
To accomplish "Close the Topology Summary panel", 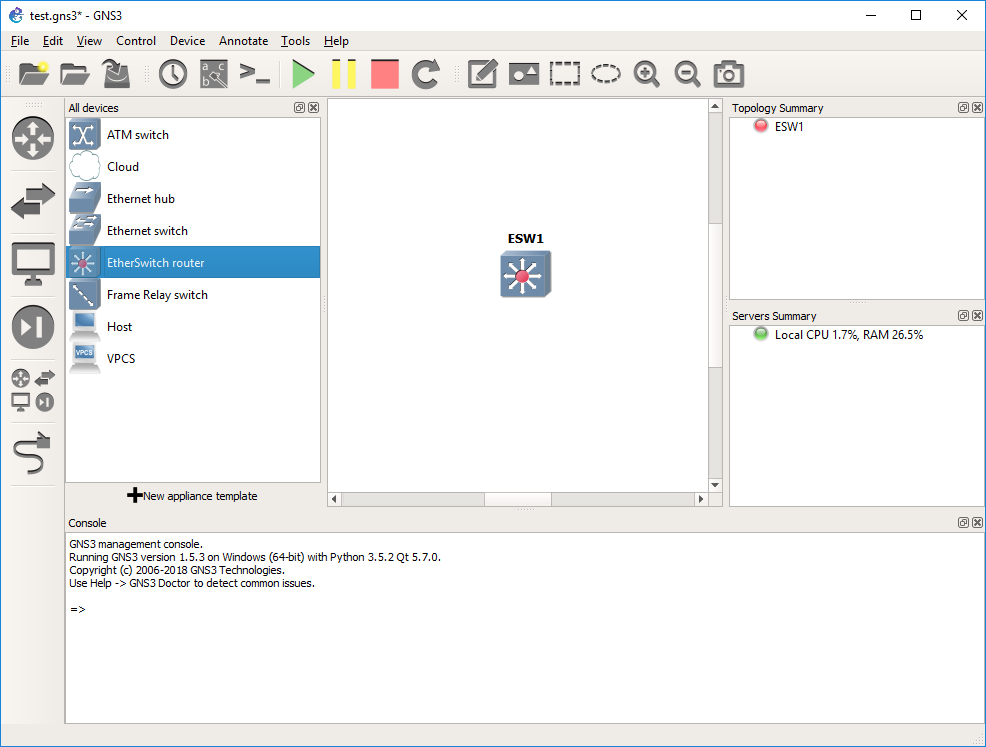I will point(977,108).
